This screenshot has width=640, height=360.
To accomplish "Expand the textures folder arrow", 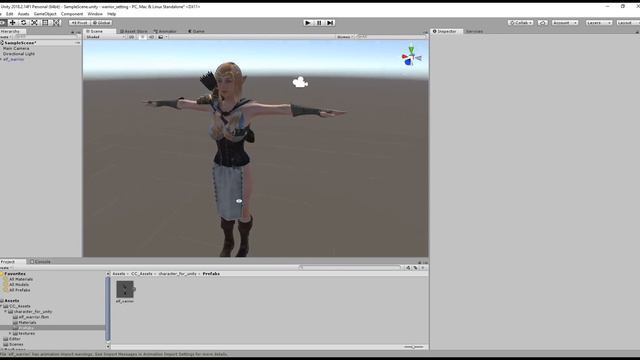I will [x=11, y=333].
